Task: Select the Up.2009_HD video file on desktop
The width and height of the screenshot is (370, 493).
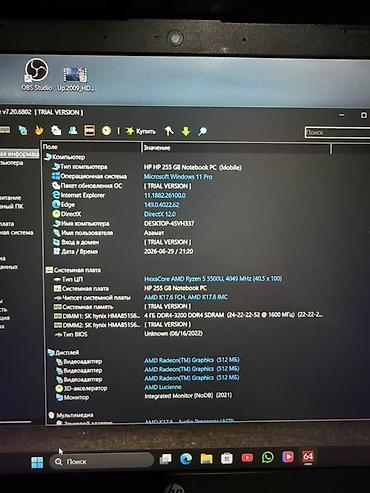Action: [x=75, y=79]
